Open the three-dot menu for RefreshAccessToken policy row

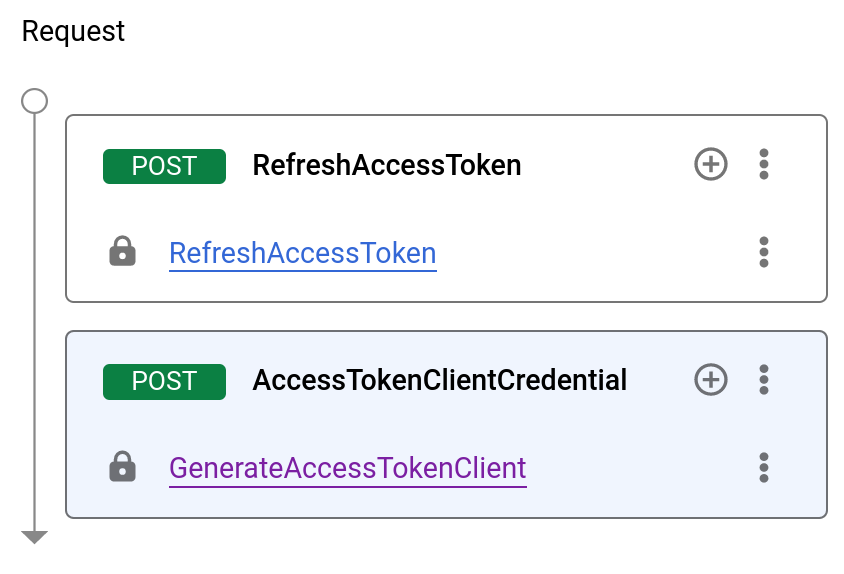click(764, 252)
